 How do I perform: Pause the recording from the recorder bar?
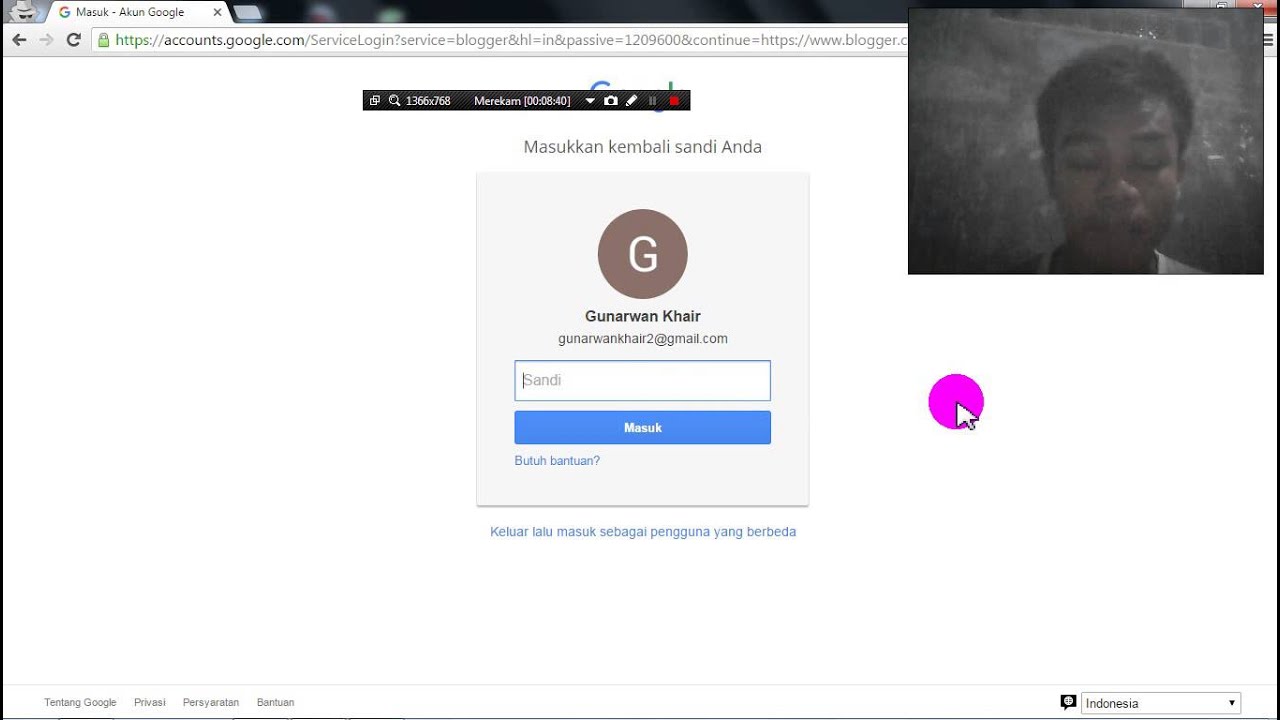click(653, 101)
